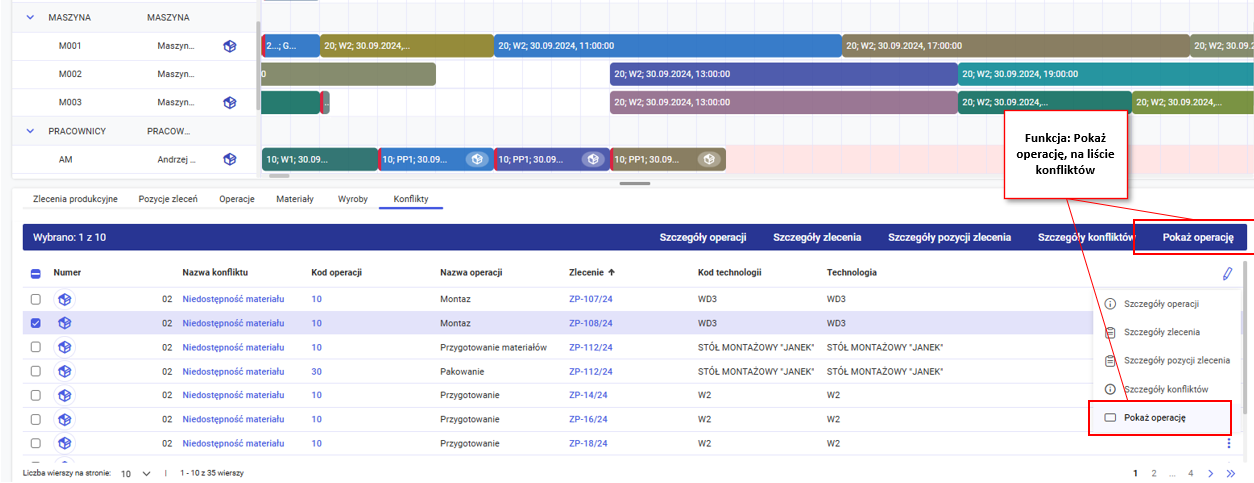Switch to the Zlecenia produkcyjne tab

click(x=75, y=199)
